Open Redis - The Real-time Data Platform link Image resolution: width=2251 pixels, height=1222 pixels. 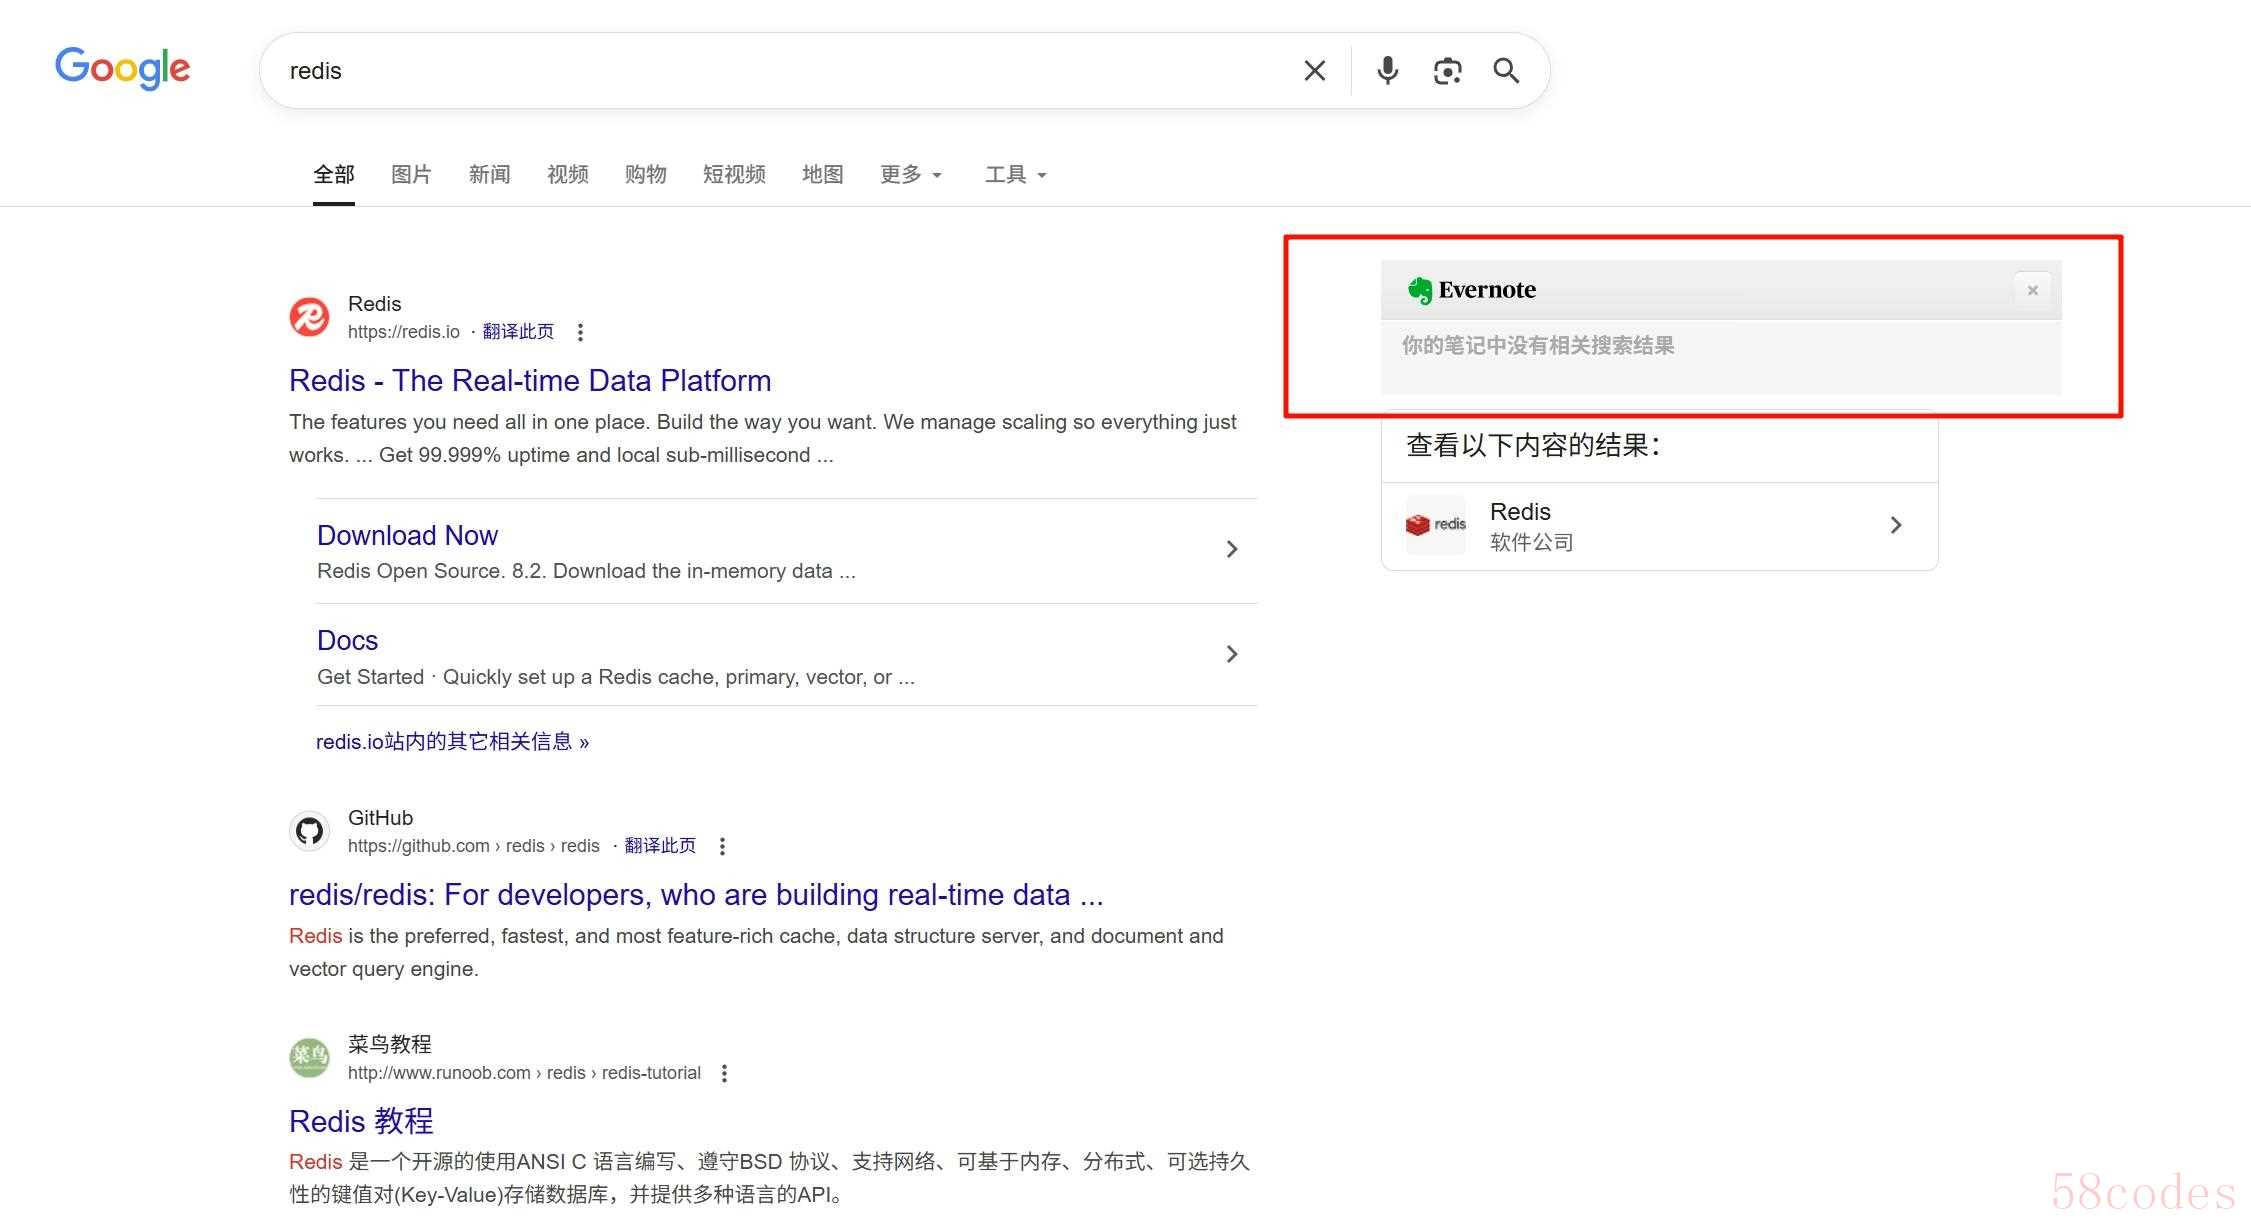tap(529, 381)
